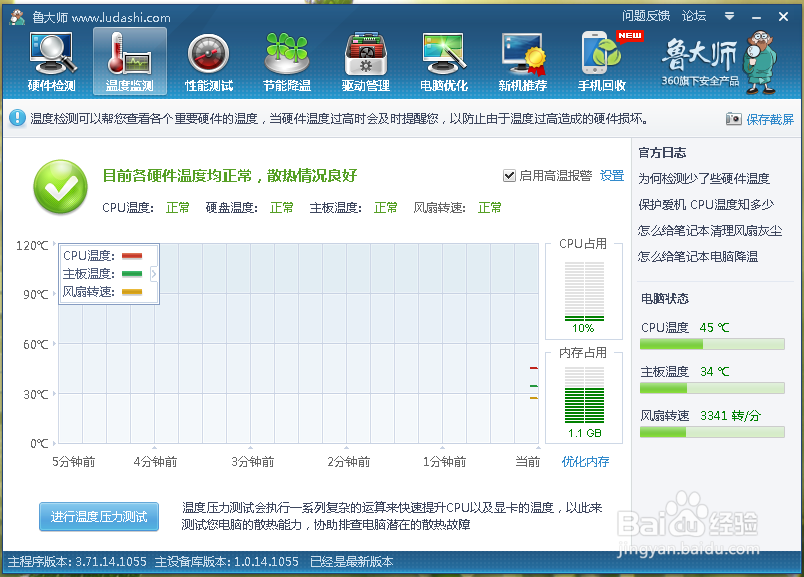
Task: Open 节能降温 clover icon
Action: click(287, 62)
